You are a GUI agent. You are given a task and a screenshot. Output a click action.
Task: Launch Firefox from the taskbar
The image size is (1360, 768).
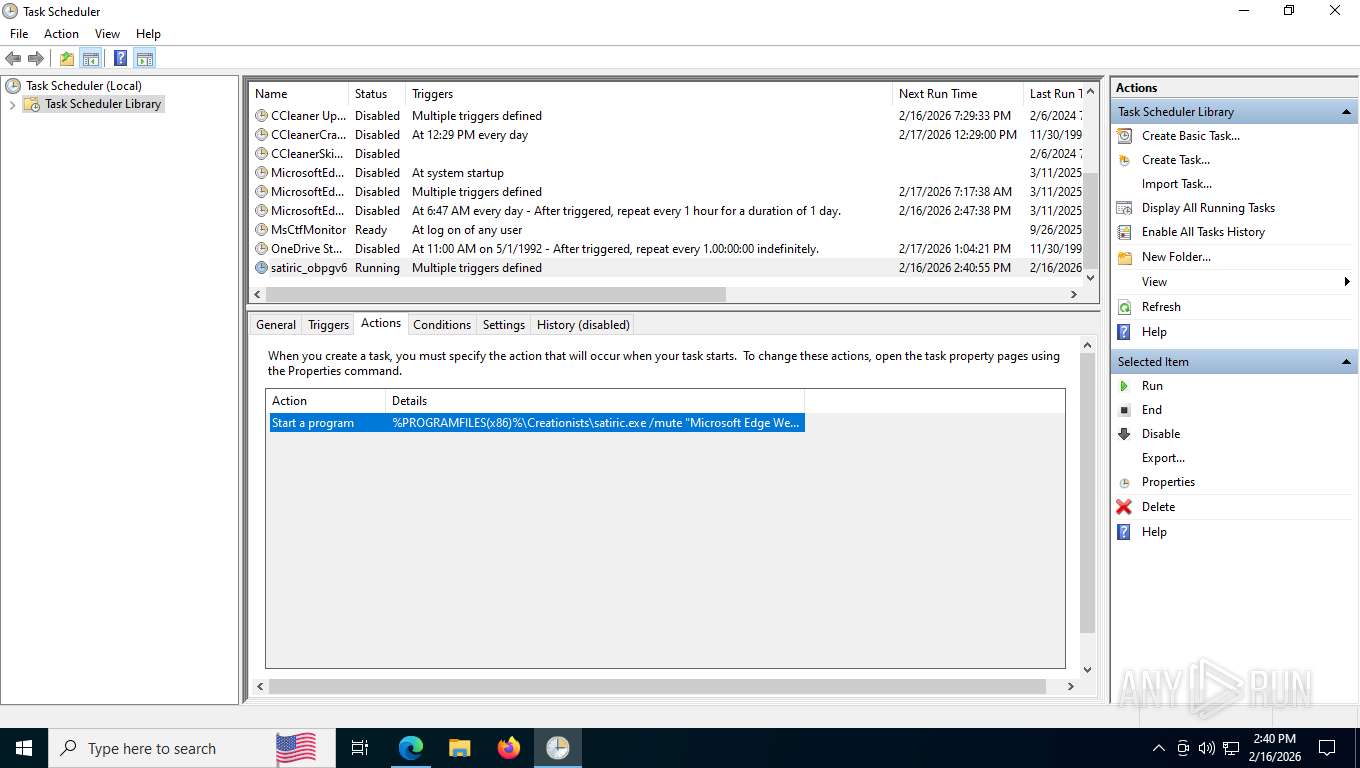509,748
